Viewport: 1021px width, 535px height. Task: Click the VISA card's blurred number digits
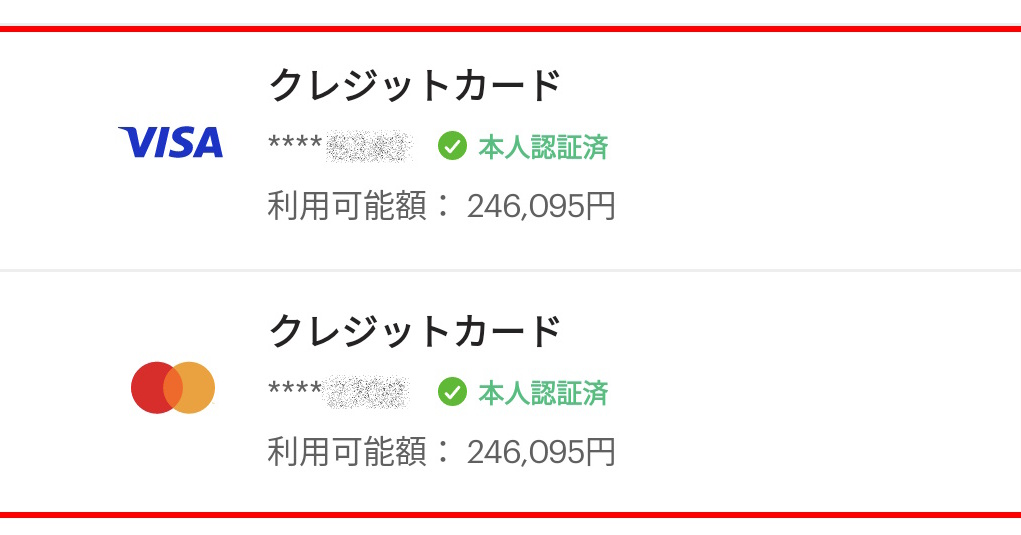(369, 147)
